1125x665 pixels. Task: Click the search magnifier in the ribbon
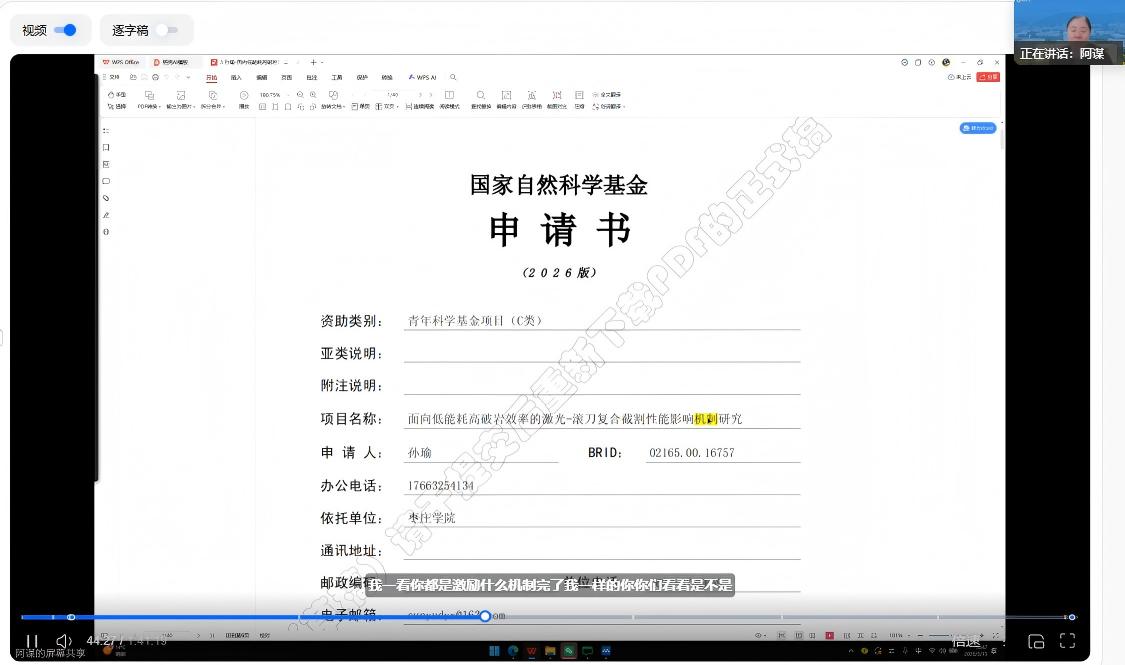pos(453,77)
